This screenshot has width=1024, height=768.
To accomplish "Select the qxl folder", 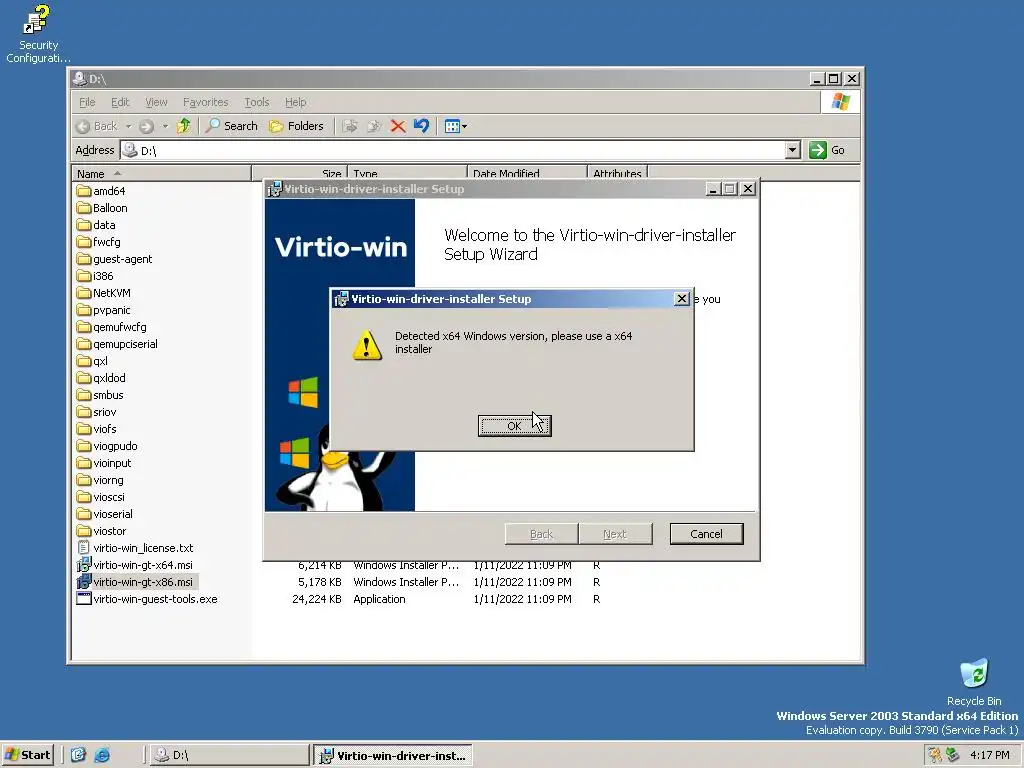I will [x=92, y=360].
